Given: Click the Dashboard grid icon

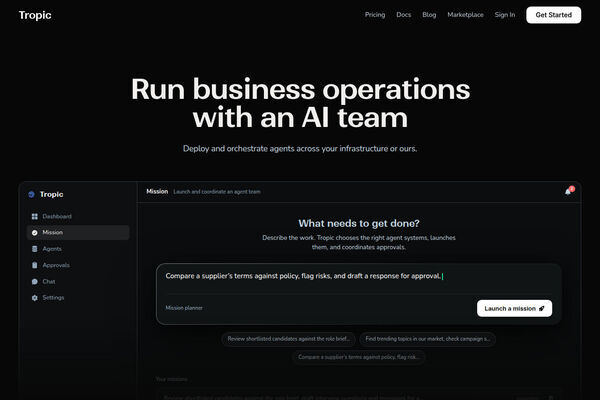Looking at the screenshot, I should click(x=34, y=217).
